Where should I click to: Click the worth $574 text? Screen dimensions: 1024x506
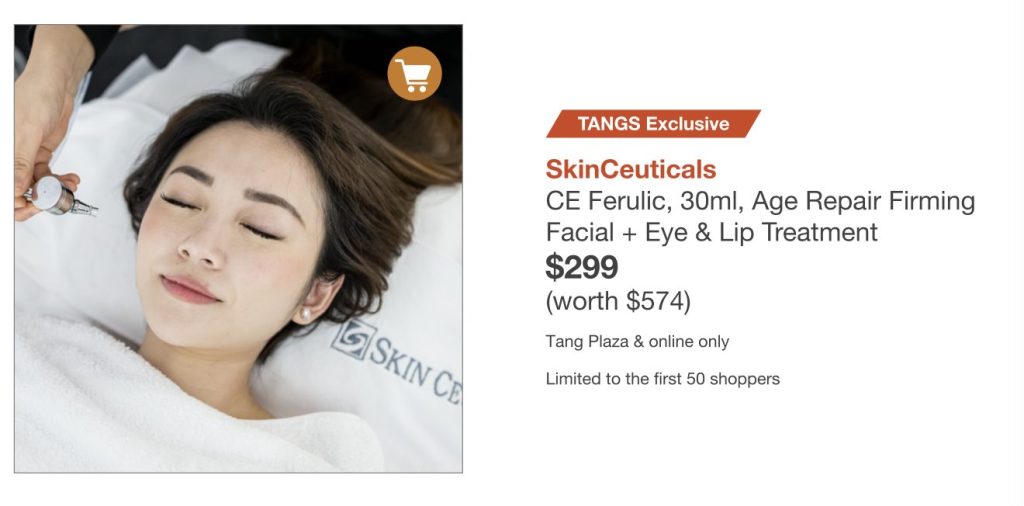pos(618,302)
